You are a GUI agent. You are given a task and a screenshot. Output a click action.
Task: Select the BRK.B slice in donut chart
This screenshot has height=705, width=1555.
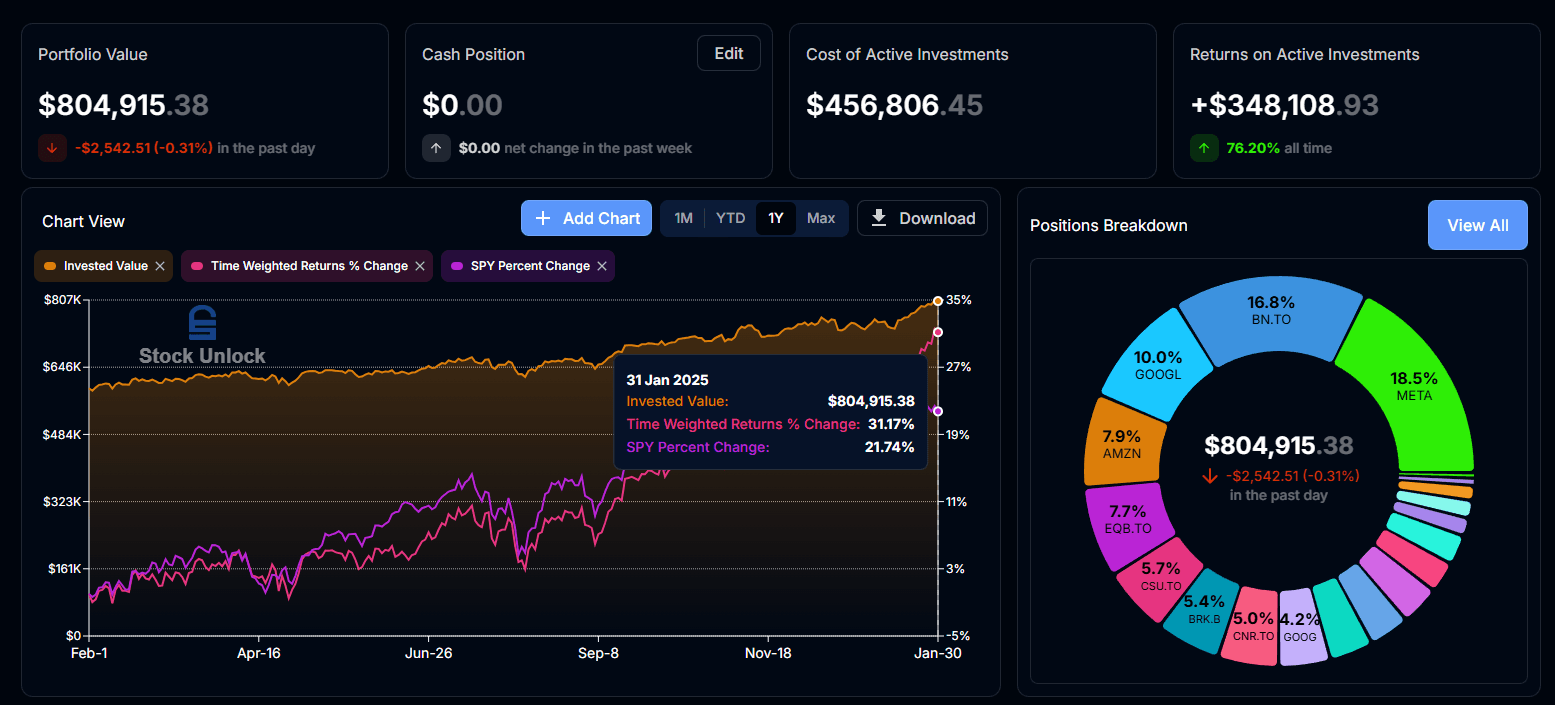coord(1205,612)
